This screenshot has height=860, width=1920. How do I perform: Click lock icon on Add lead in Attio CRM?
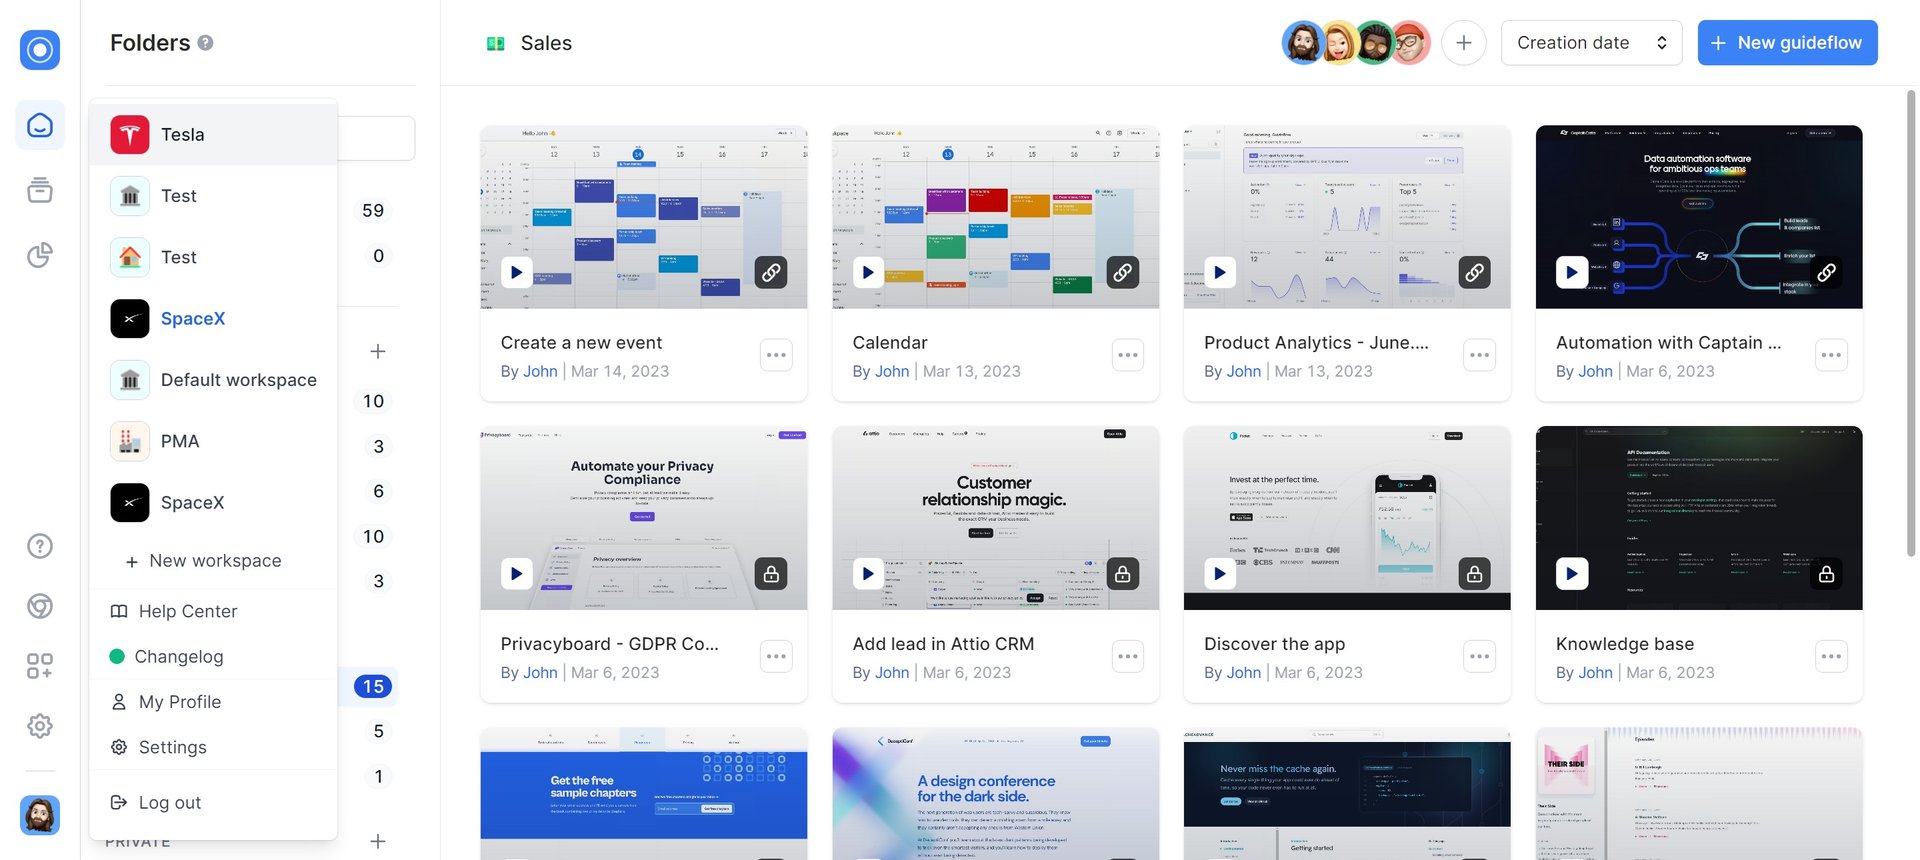(x=1123, y=574)
